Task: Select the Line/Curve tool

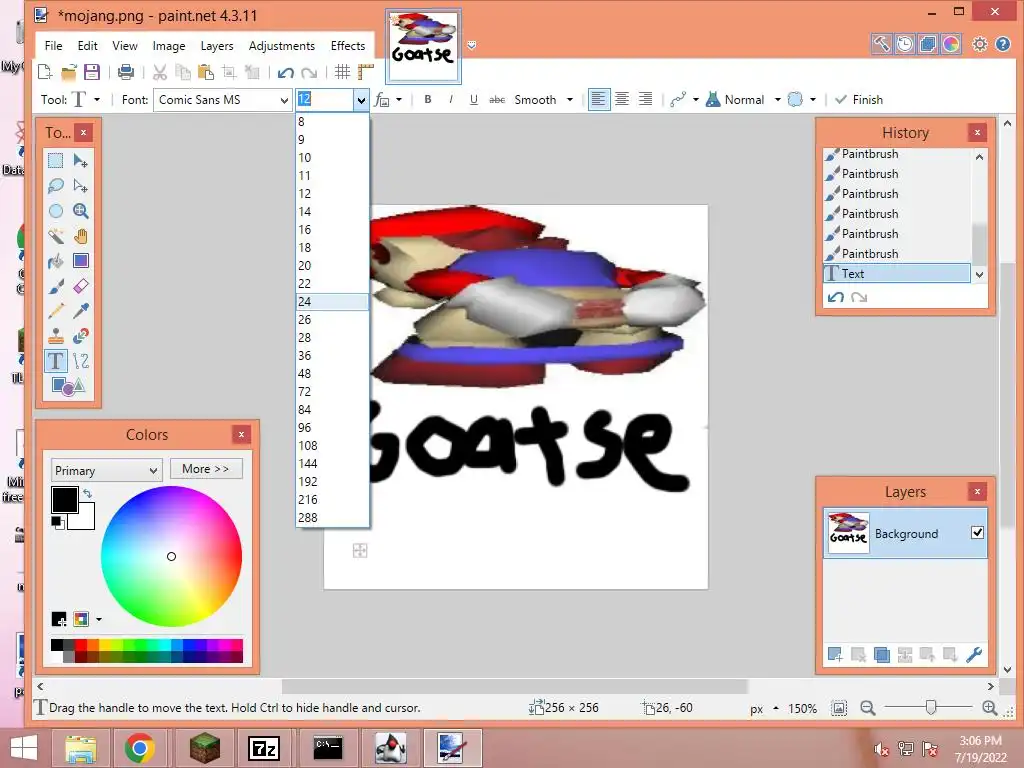Action: 81,360
